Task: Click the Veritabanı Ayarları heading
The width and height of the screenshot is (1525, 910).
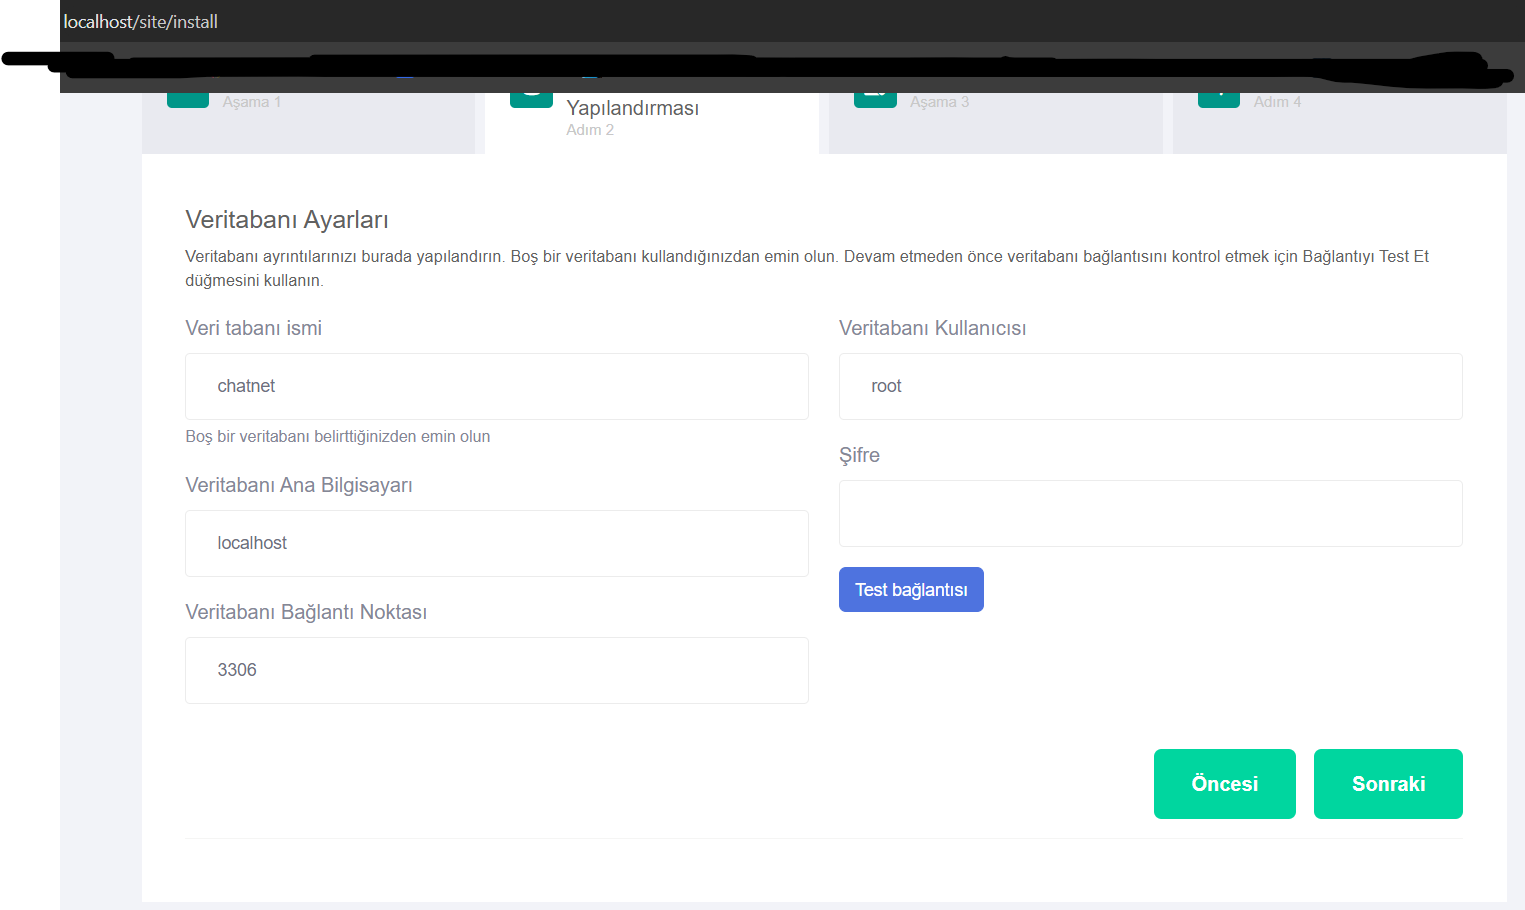Action: (287, 220)
